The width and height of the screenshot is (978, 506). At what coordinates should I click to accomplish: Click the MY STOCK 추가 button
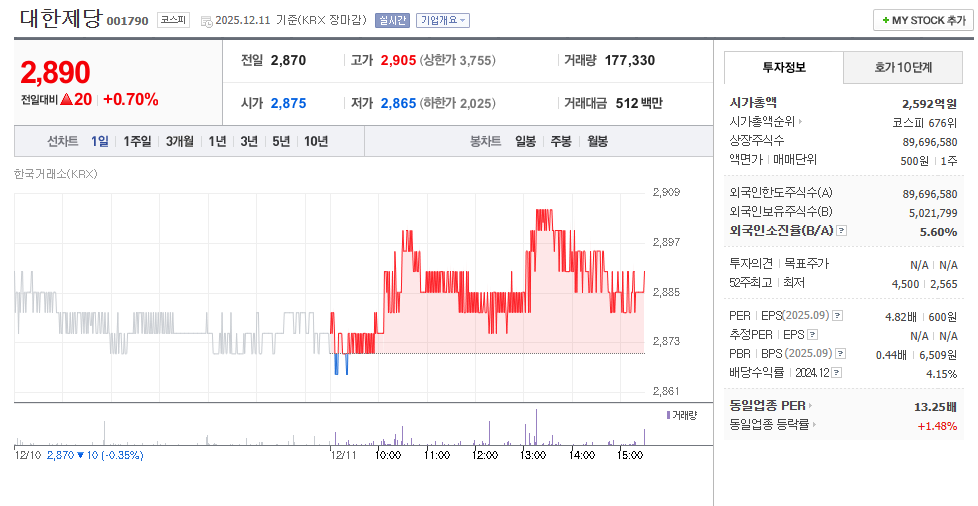point(923,21)
